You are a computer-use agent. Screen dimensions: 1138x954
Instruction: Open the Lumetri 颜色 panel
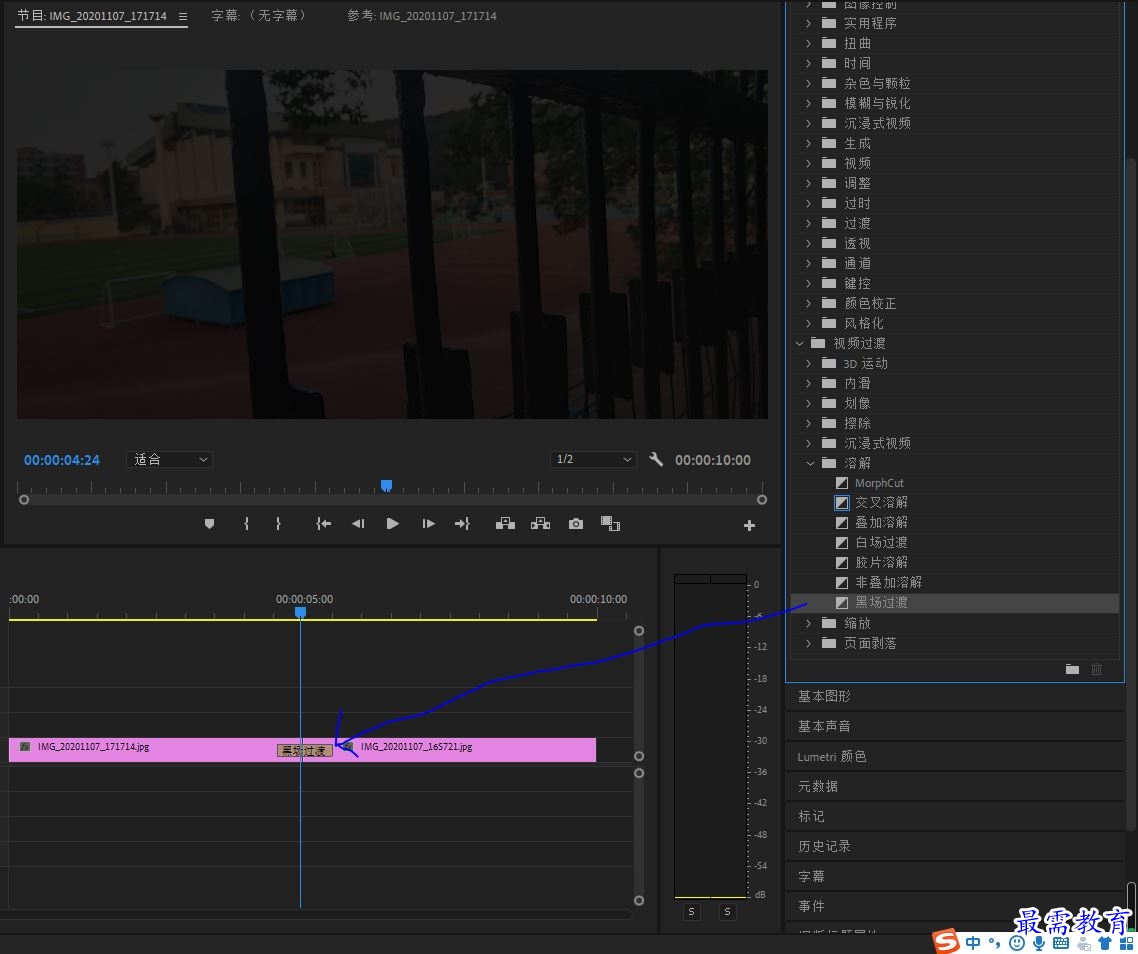coord(832,757)
